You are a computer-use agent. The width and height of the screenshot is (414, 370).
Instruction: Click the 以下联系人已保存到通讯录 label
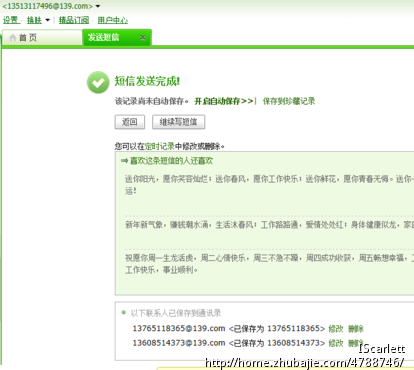pos(176,313)
